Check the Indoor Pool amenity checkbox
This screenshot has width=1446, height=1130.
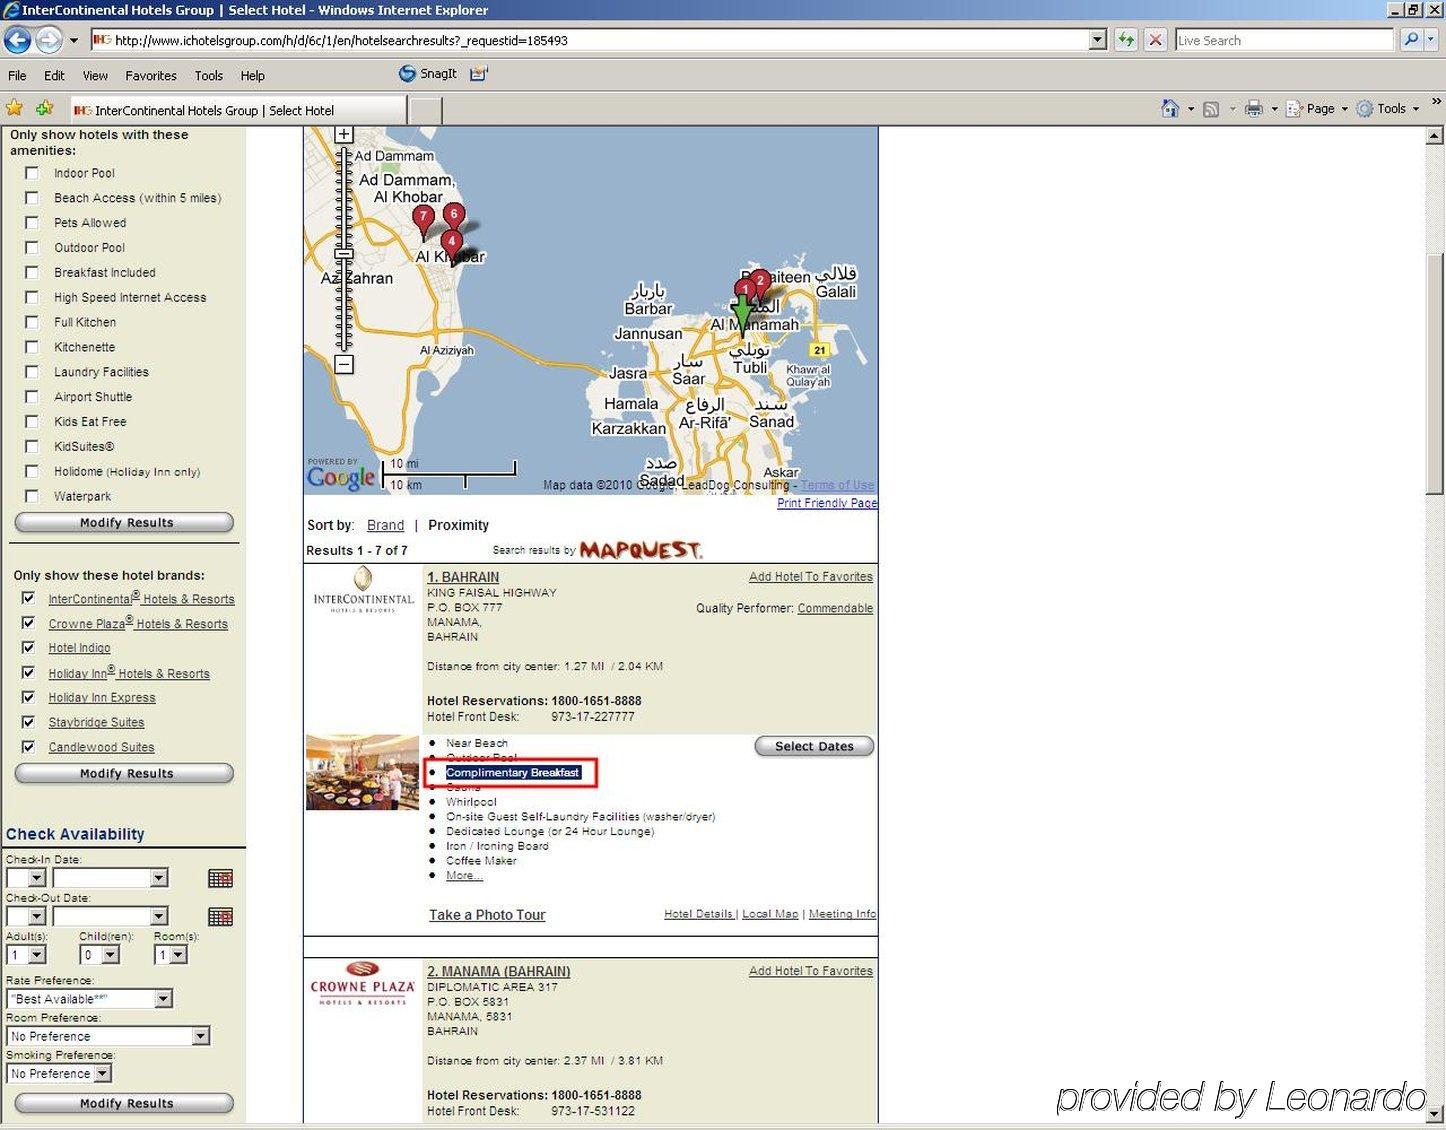[32, 173]
